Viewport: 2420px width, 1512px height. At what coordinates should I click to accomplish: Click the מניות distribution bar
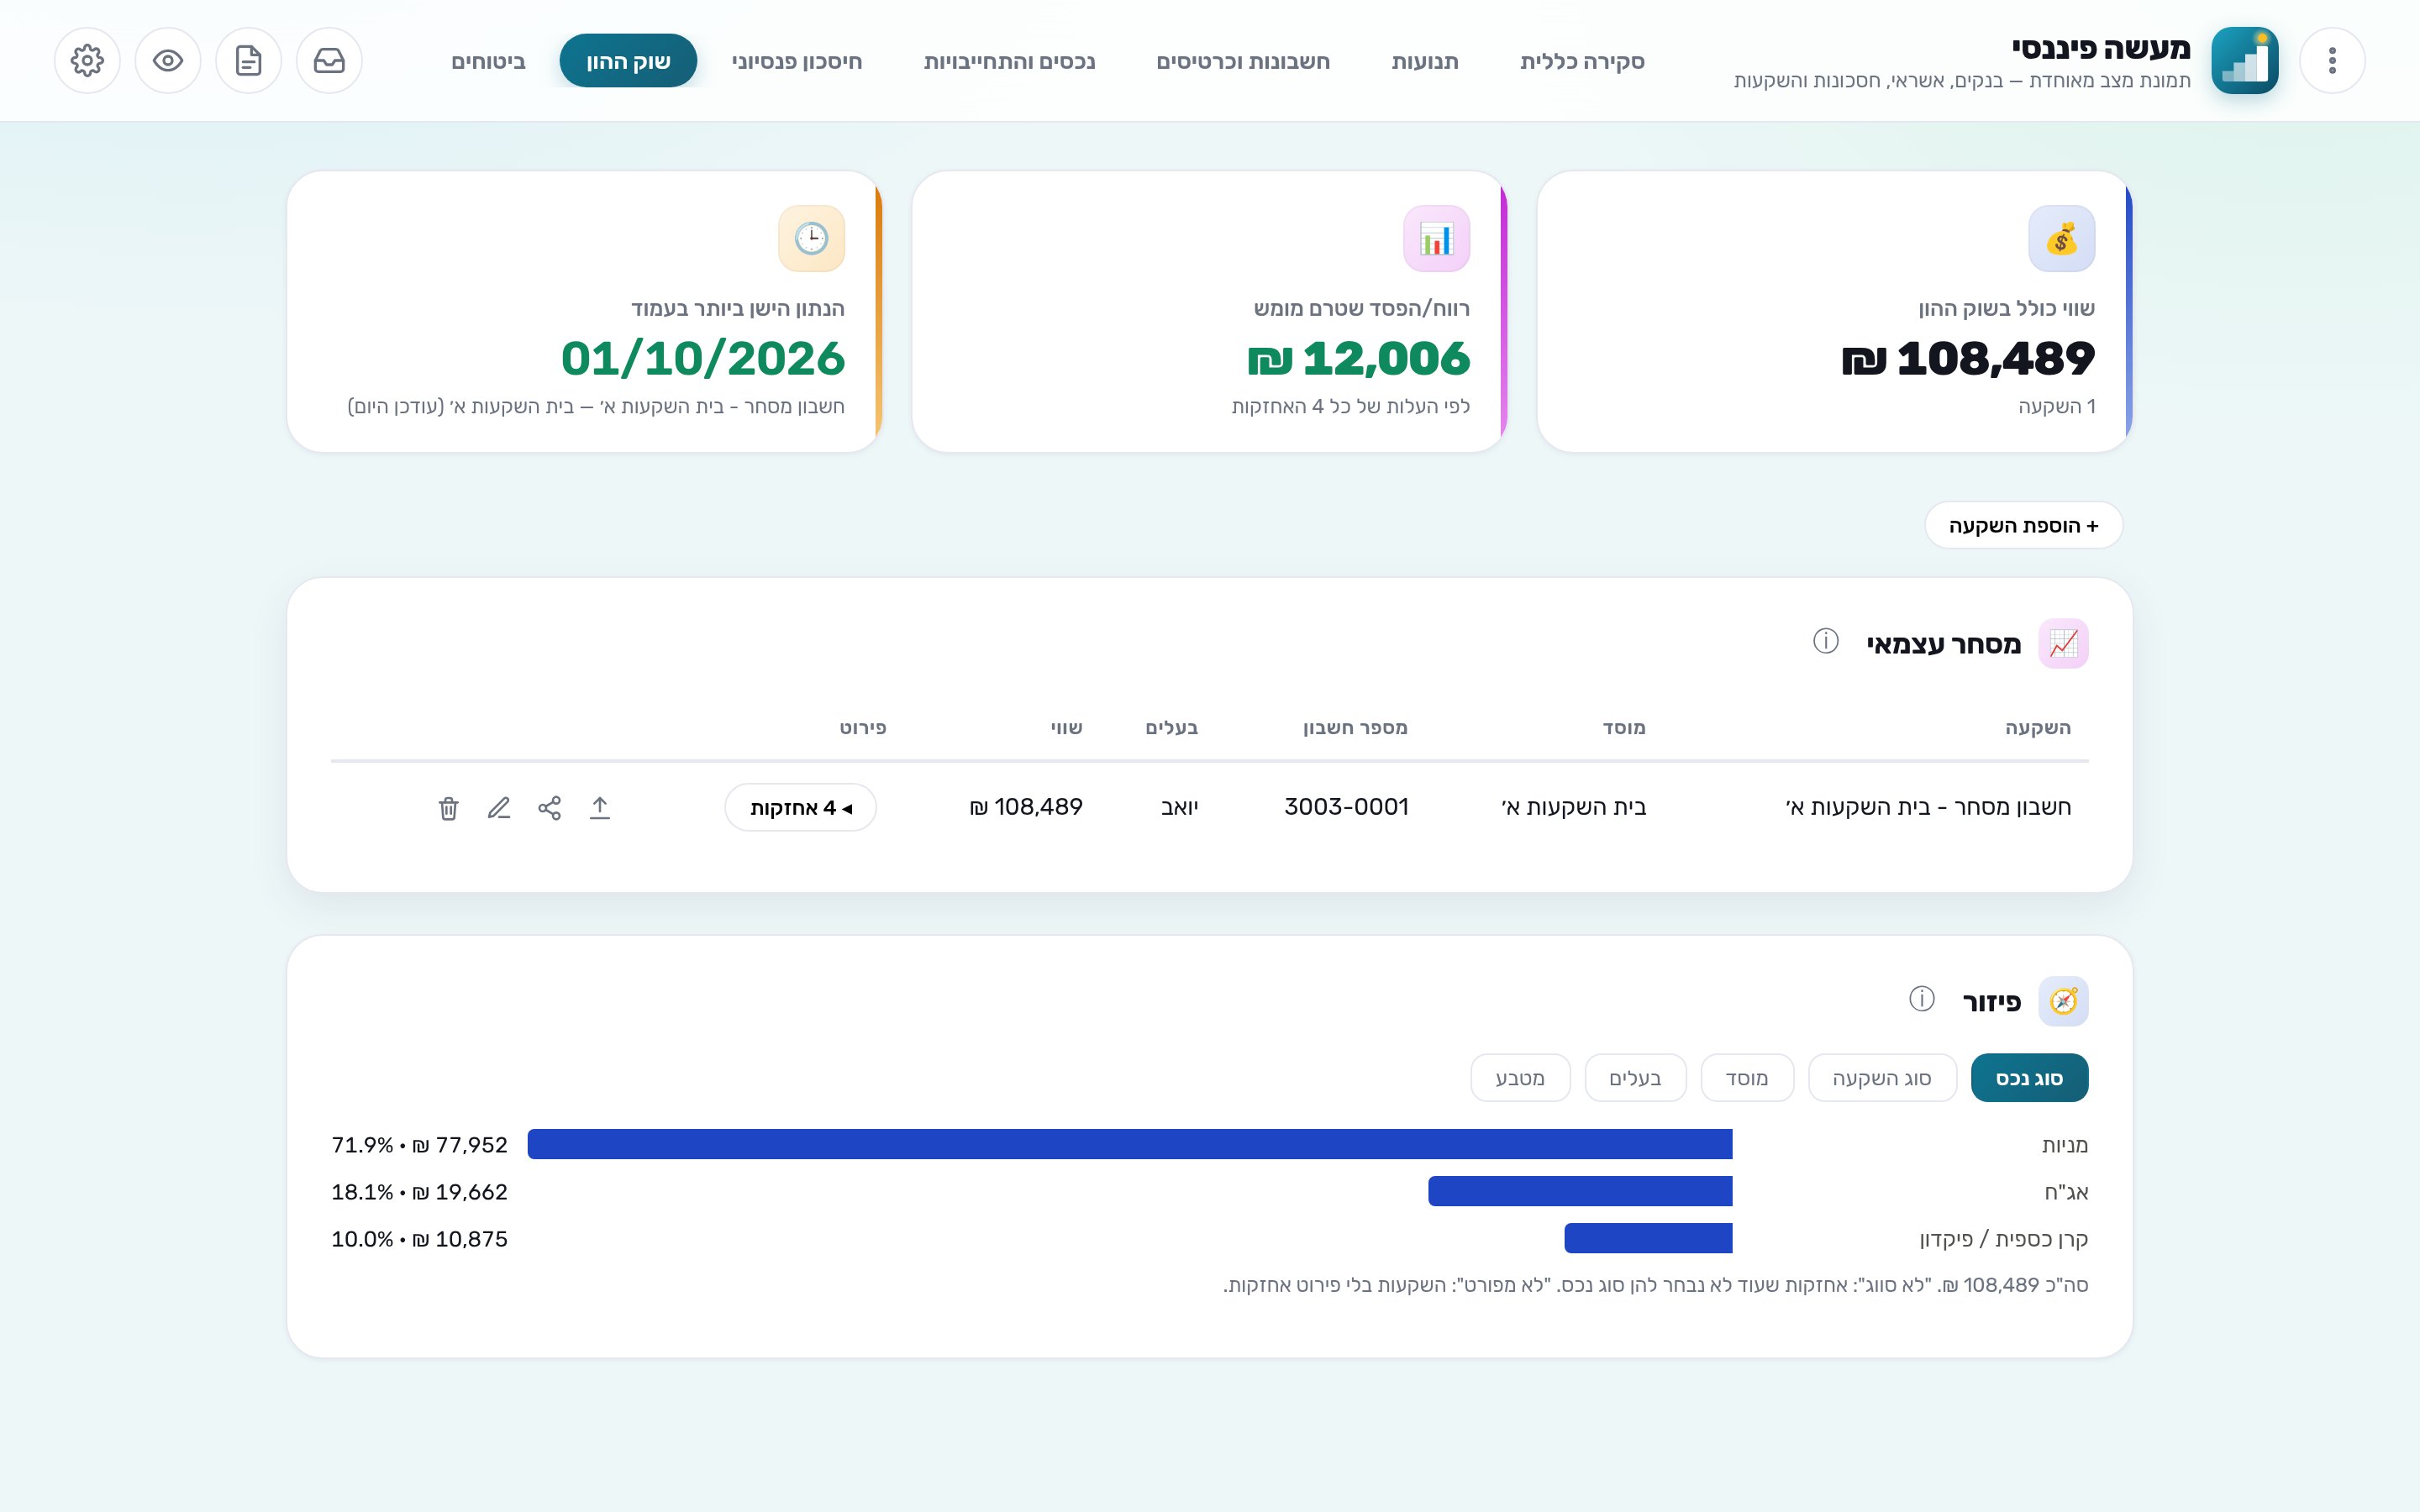1130,1144
